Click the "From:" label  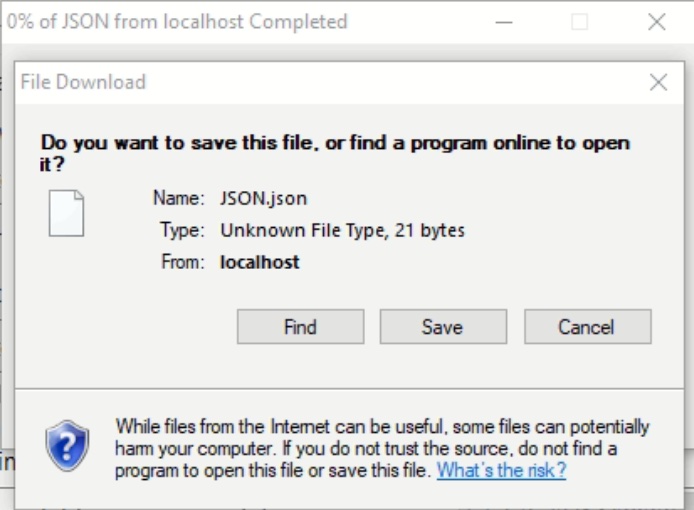click(183, 262)
